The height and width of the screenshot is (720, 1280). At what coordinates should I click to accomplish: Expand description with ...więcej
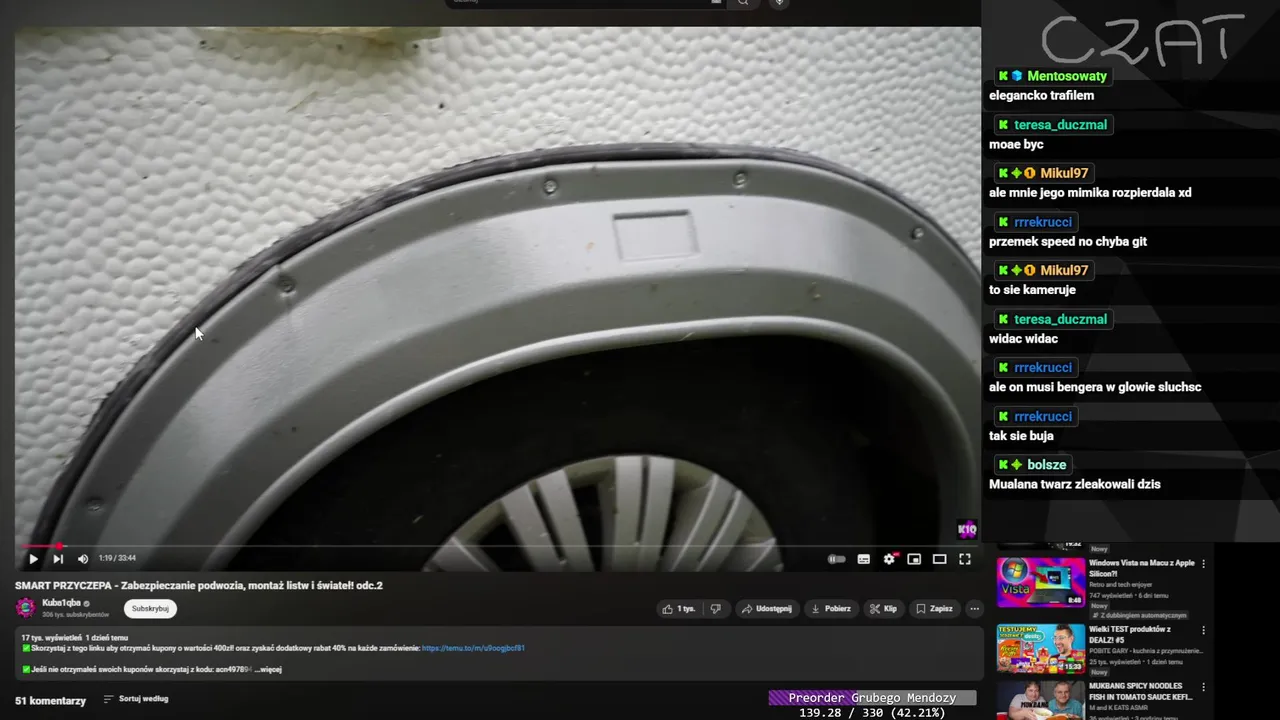point(267,669)
